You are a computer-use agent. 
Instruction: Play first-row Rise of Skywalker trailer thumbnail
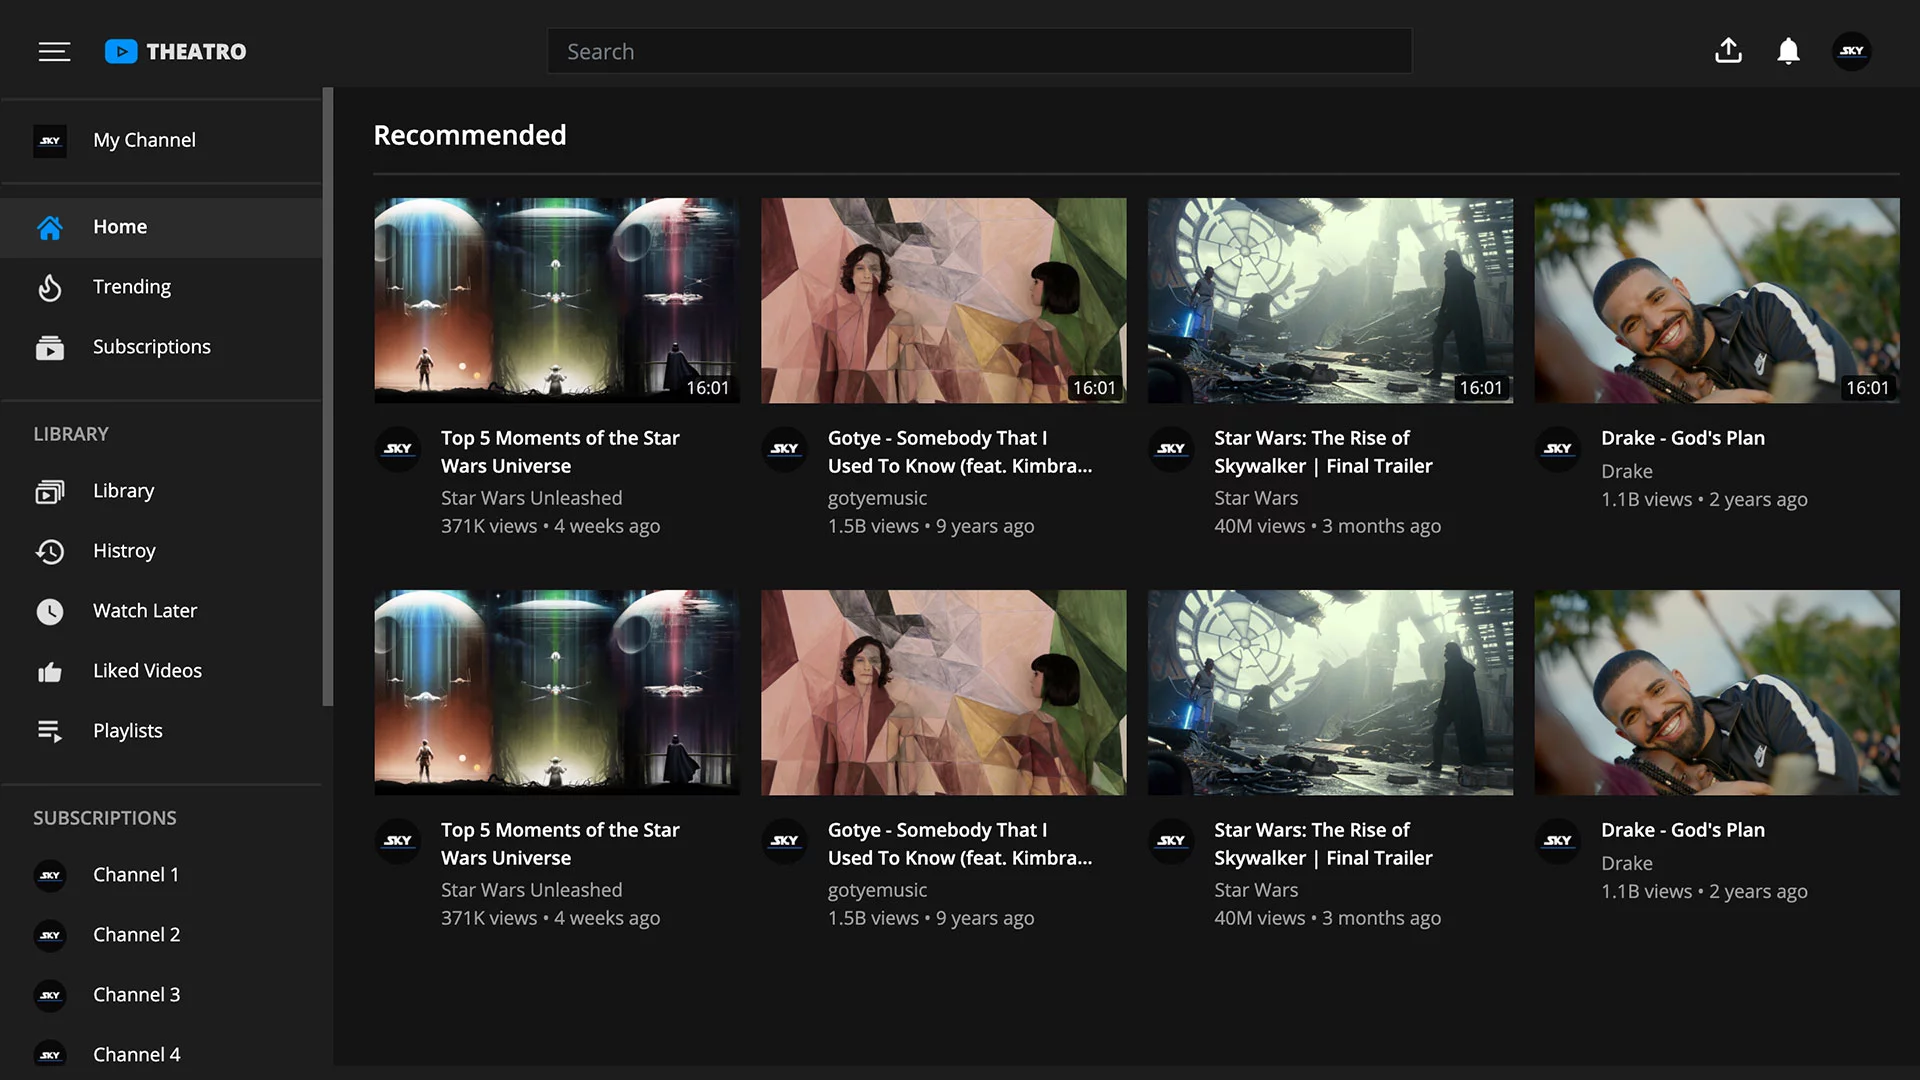point(1330,301)
